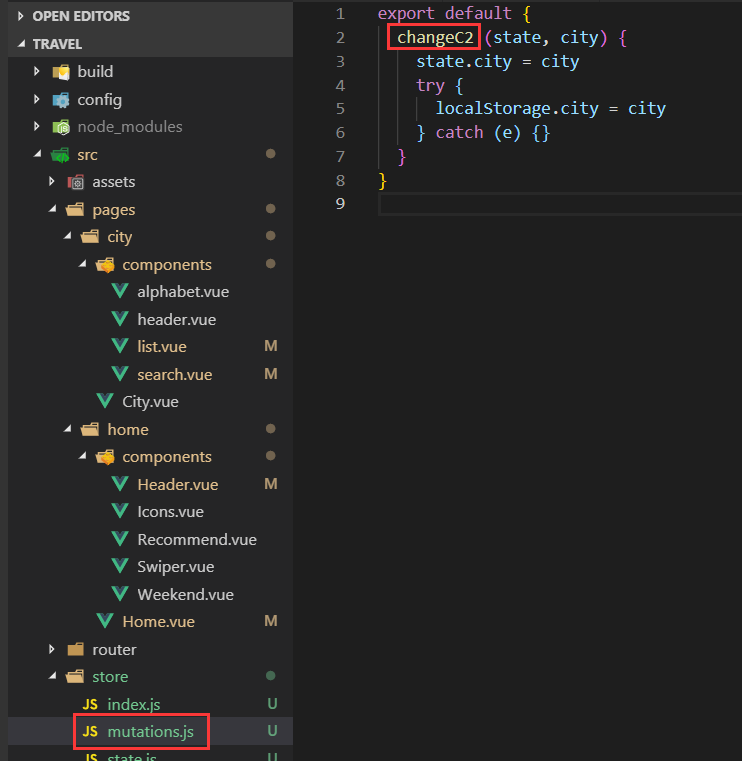Click the Vue icon beside Weekend.vue
The height and width of the screenshot is (761, 742).
click(120, 594)
